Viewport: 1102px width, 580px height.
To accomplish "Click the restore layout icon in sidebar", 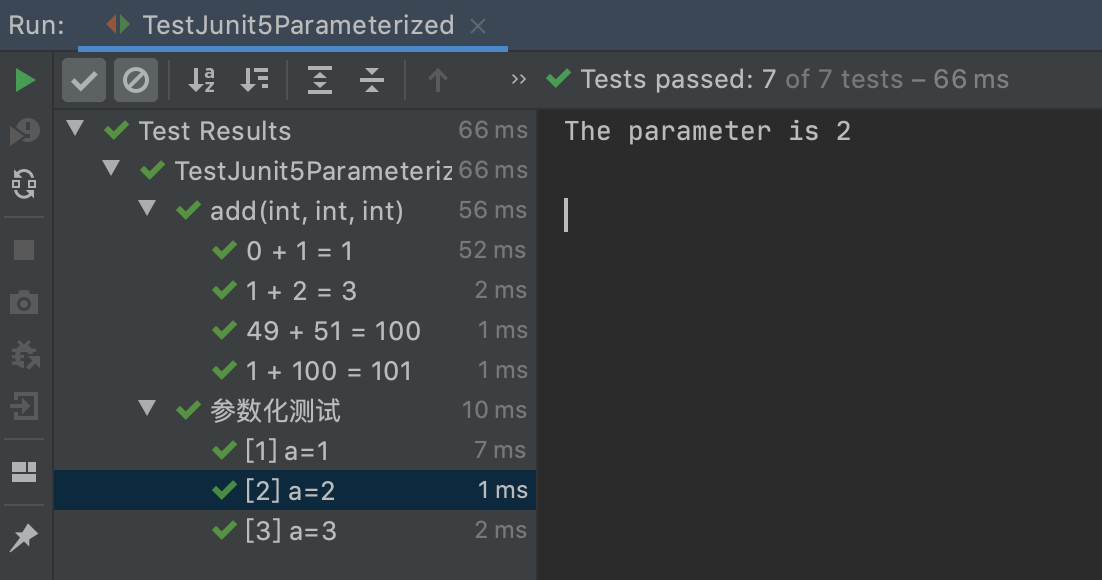I will point(25,472).
